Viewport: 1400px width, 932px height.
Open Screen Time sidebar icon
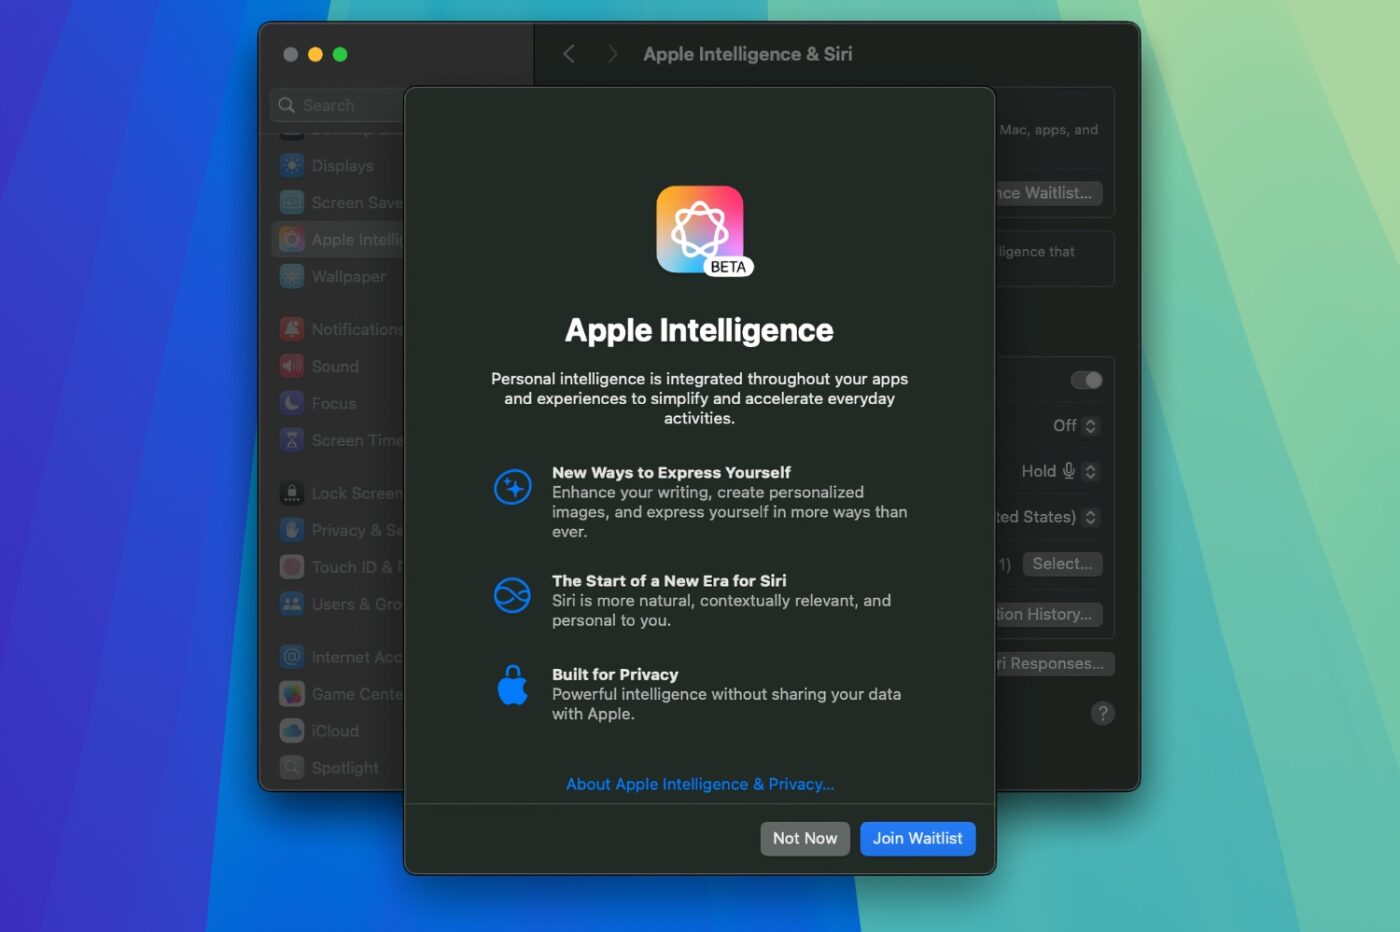292,440
